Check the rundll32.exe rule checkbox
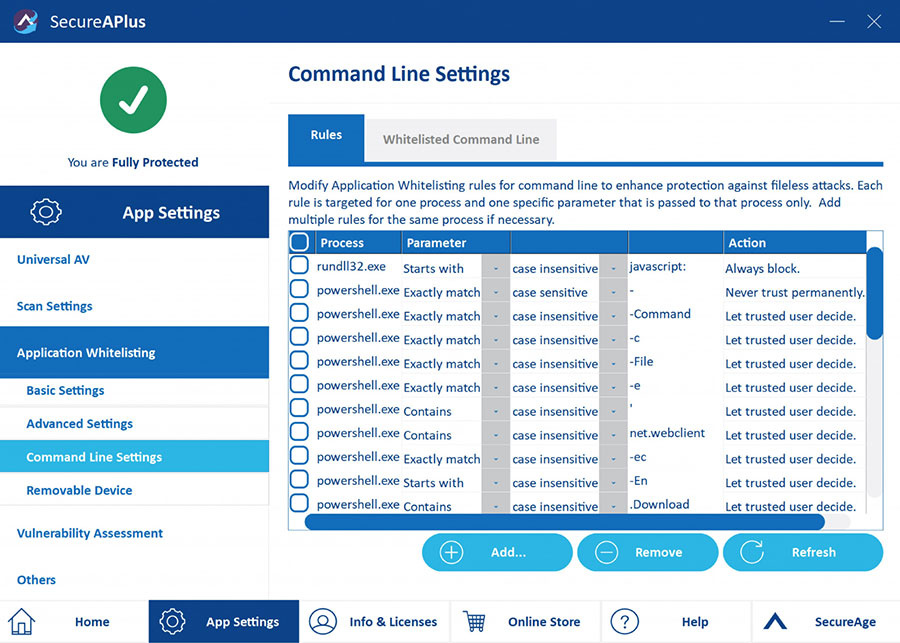Viewport: 900px width, 643px height. pos(299,265)
